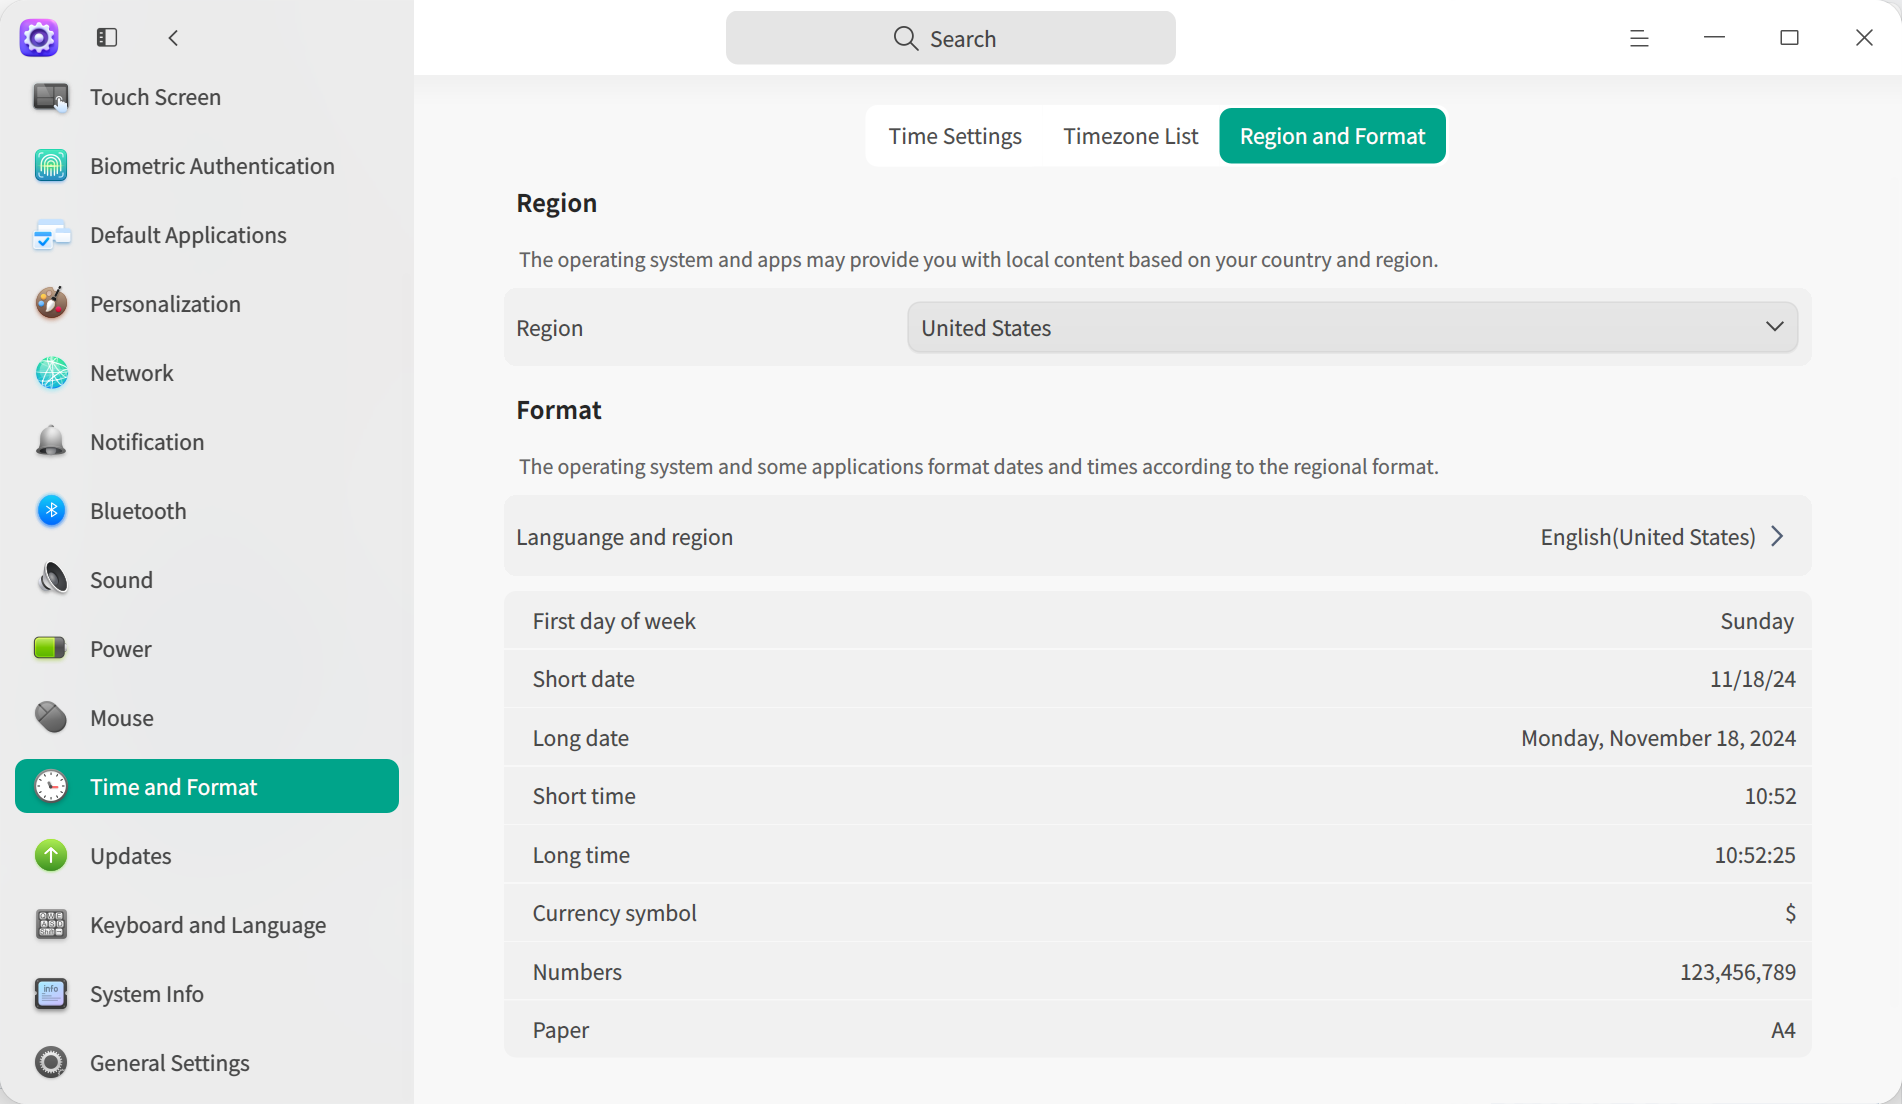Open the Mouse icon in sidebar
The image size is (1902, 1104).
[x=50, y=718]
